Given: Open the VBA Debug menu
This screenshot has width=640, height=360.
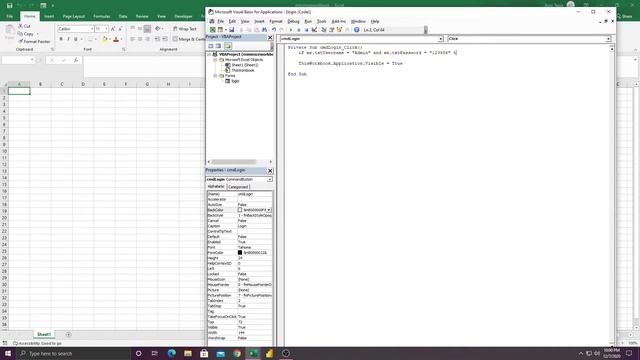Looking at the screenshot, I should point(293,21).
